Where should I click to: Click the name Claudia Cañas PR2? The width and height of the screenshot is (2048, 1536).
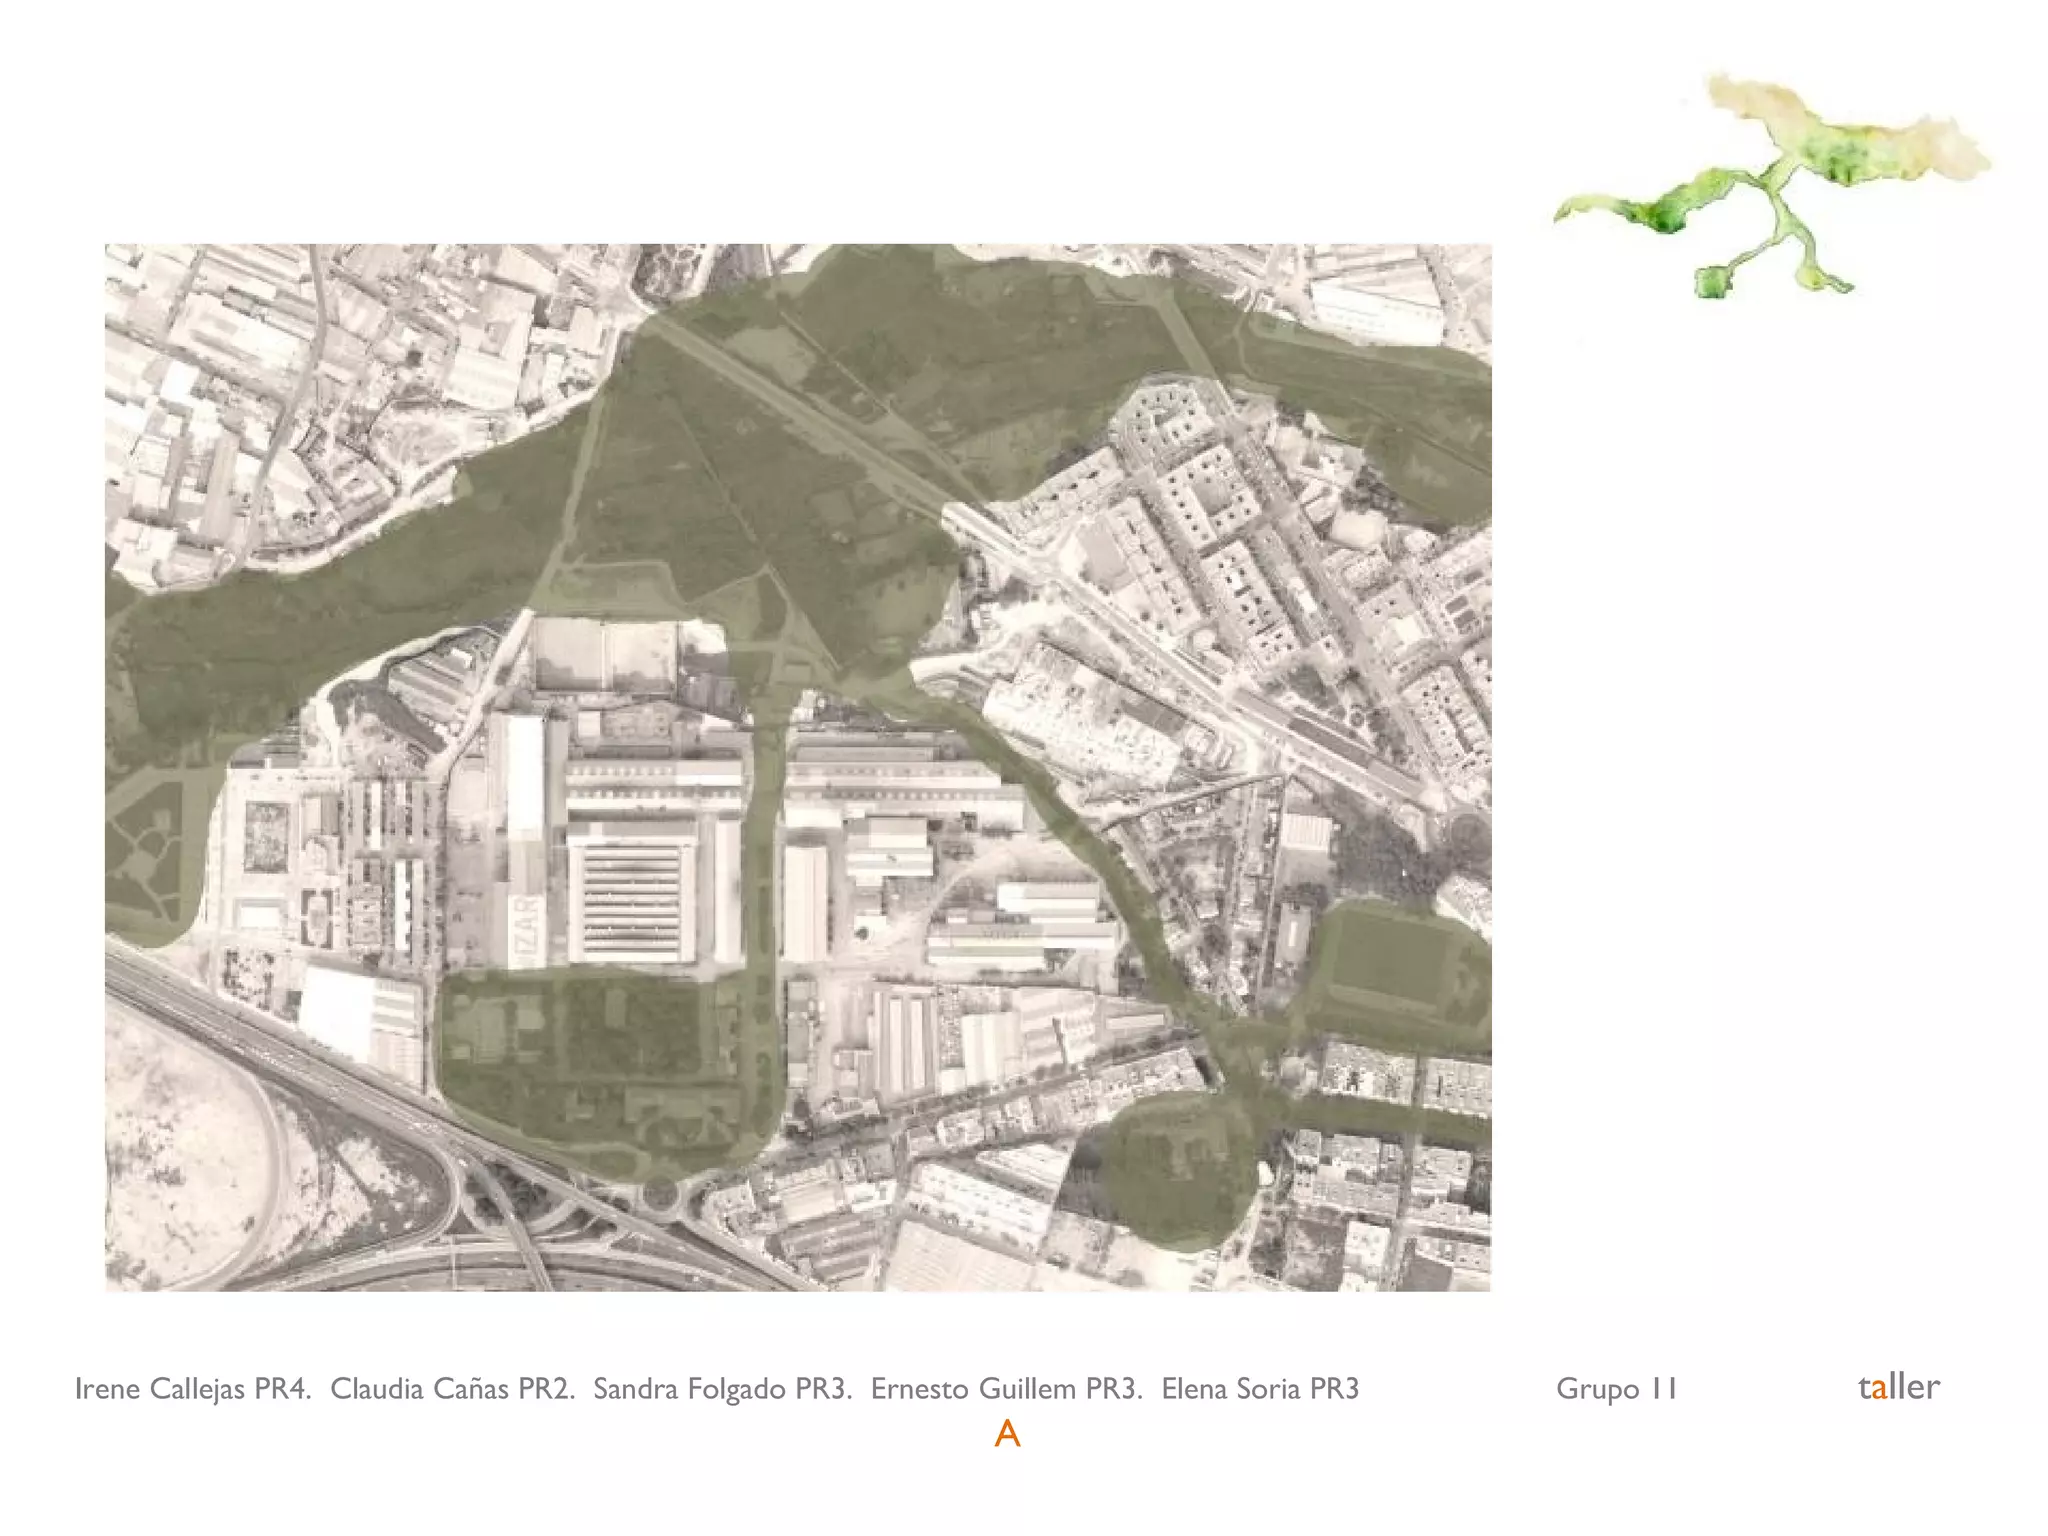coord(452,1389)
